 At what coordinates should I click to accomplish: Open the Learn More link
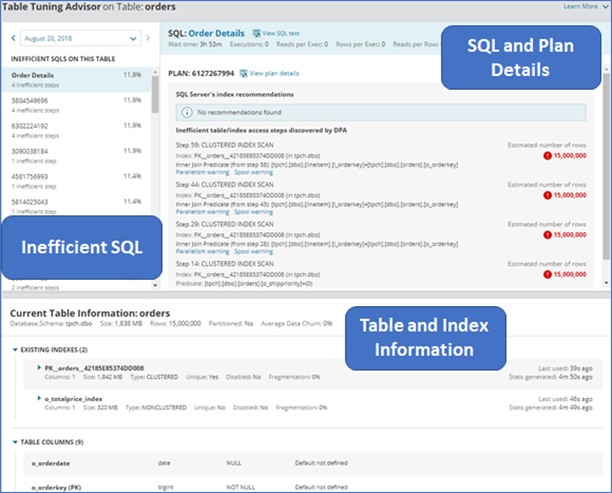(580, 6)
